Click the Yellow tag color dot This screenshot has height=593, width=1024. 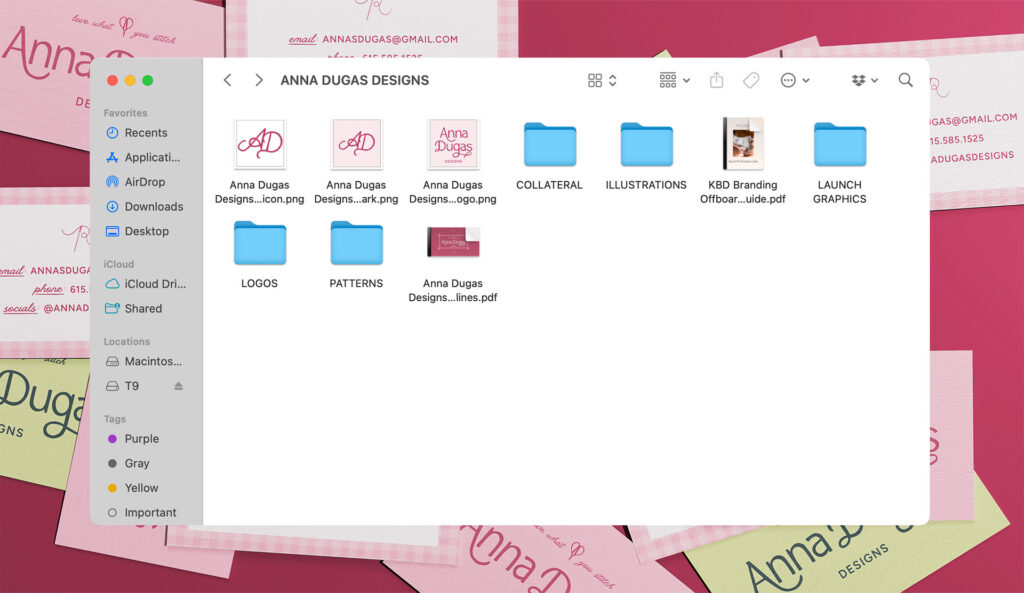click(x=118, y=488)
